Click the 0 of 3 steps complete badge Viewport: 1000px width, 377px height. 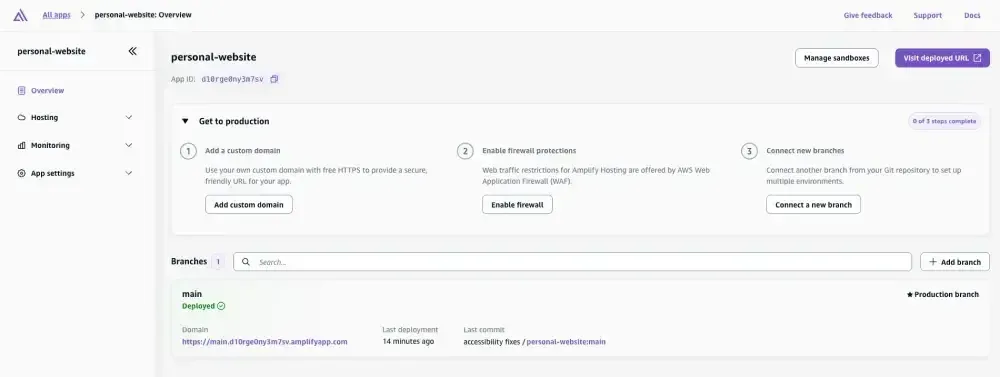coord(945,121)
